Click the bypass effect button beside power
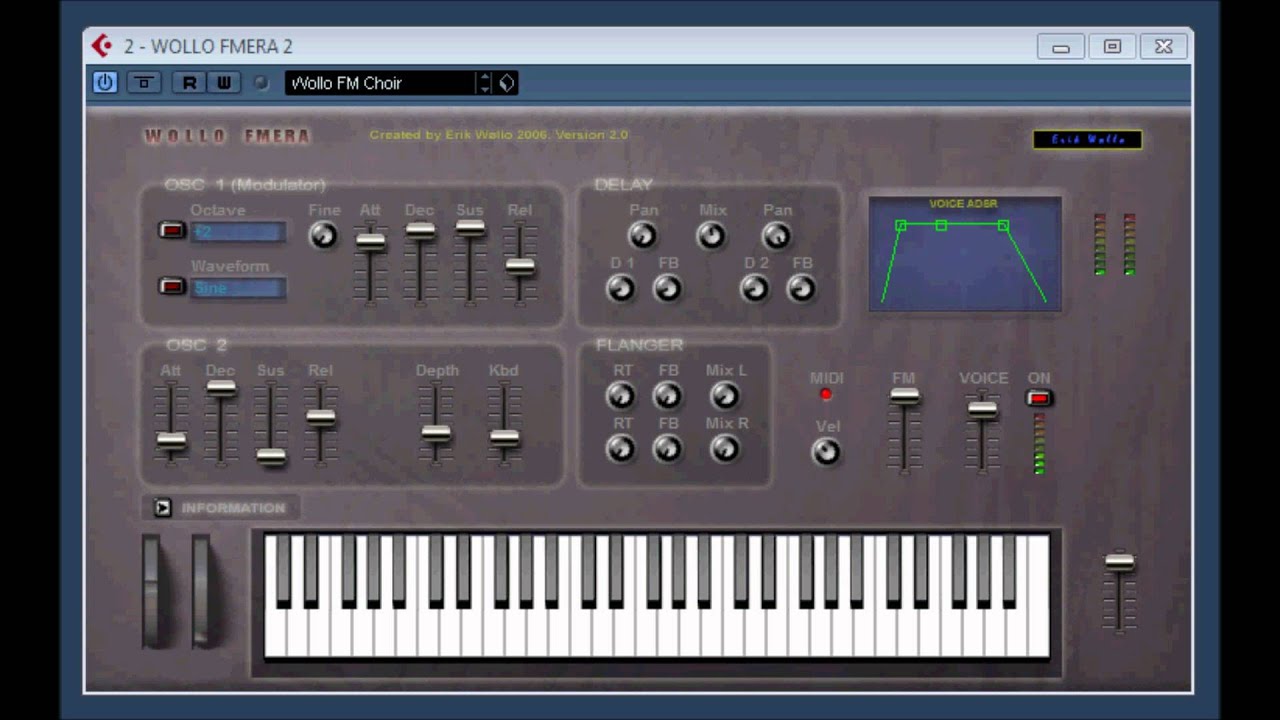 (143, 83)
